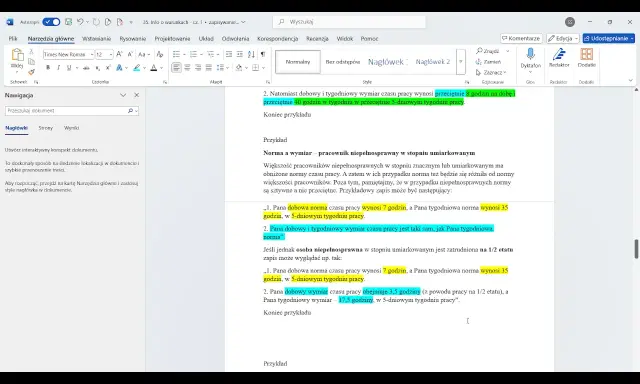
Task: Open line spacing options
Action: [x=220, y=68]
